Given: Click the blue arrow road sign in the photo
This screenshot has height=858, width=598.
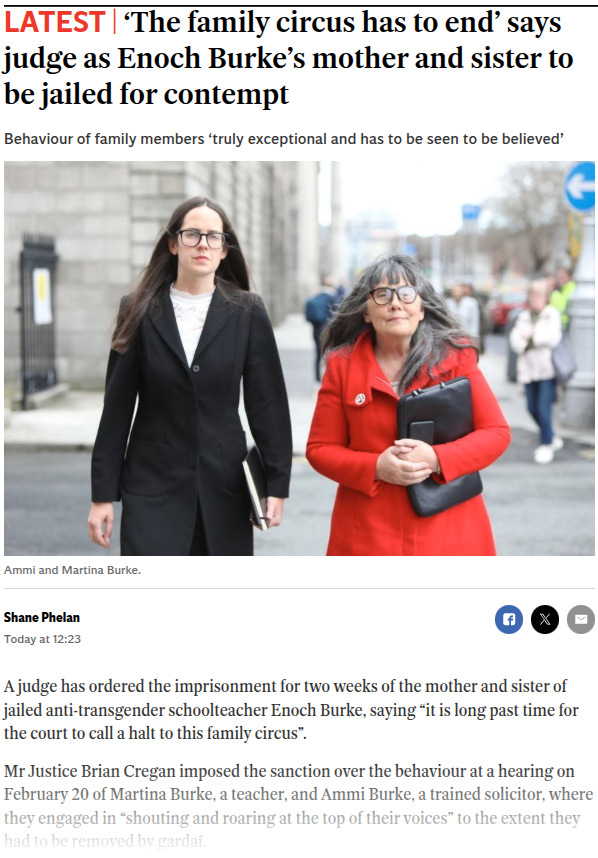Looking at the screenshot, I should click(580, 187).
